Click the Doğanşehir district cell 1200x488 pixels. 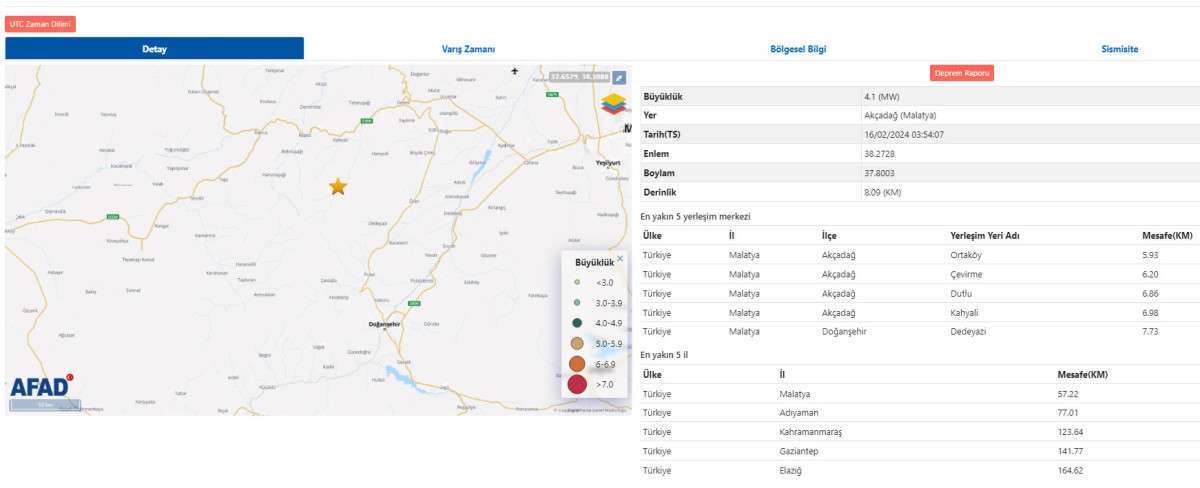[x=844, y=331]
